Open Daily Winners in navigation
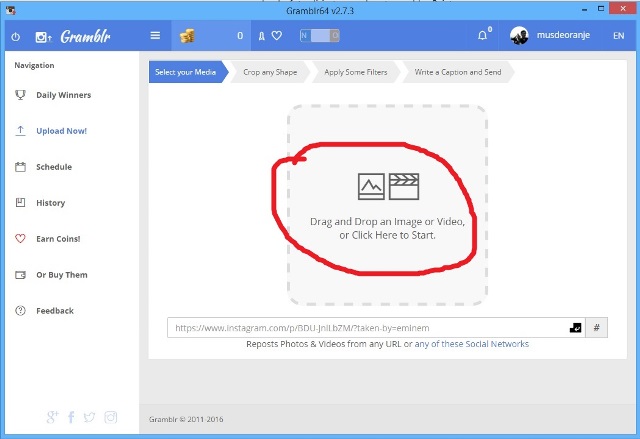The height and width of the screenshot is (439, 640). point(64,95)
